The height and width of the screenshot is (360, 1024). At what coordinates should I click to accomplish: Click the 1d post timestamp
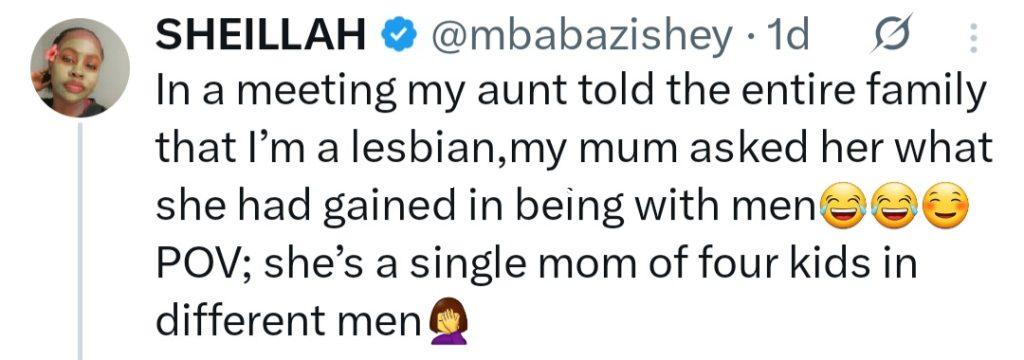788,36
